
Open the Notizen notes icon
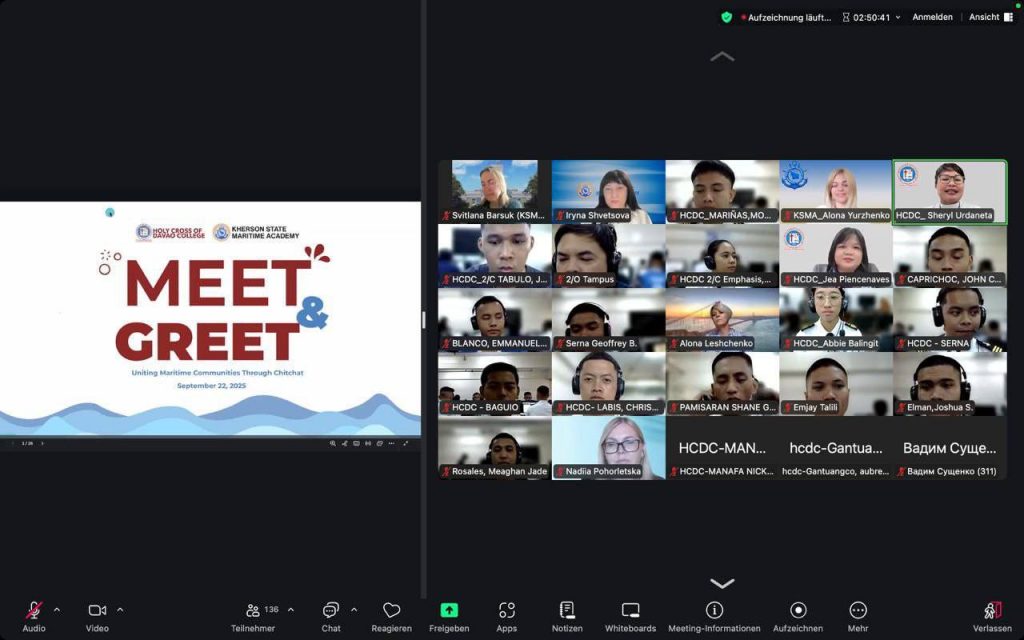567,611
